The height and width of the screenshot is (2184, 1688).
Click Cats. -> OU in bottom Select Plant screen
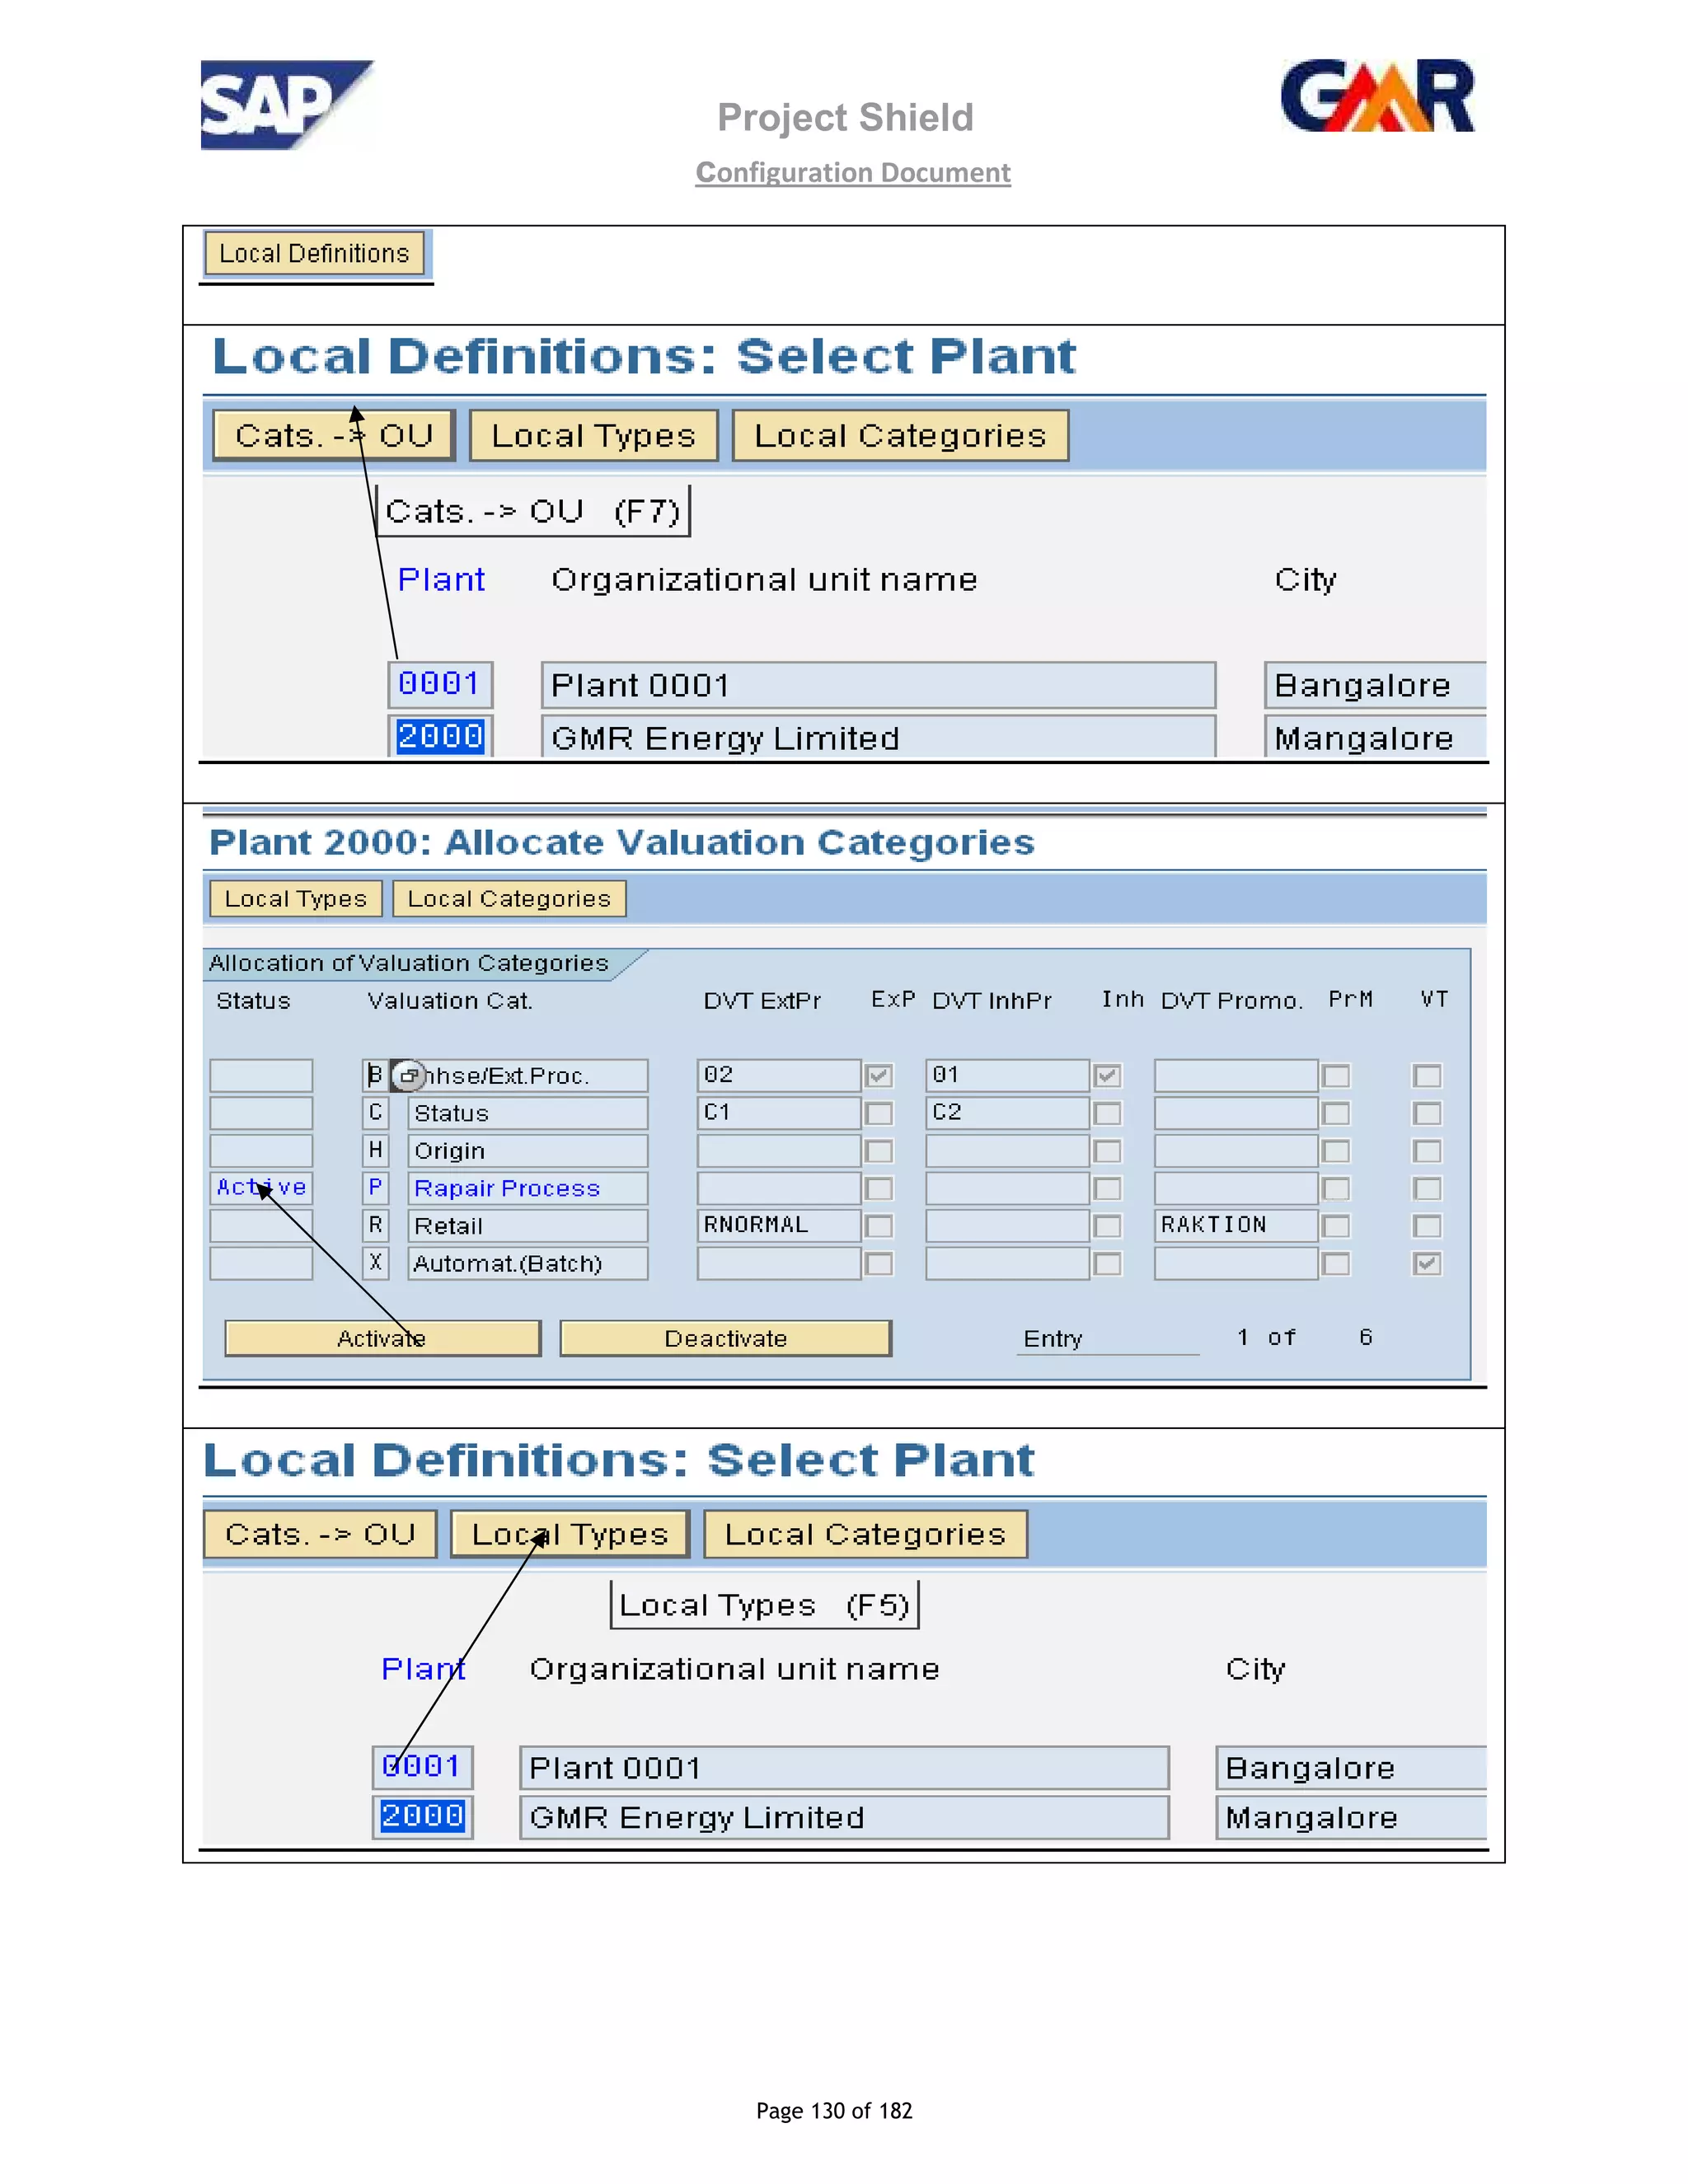pyautogui.click(x=320, y=1534)
